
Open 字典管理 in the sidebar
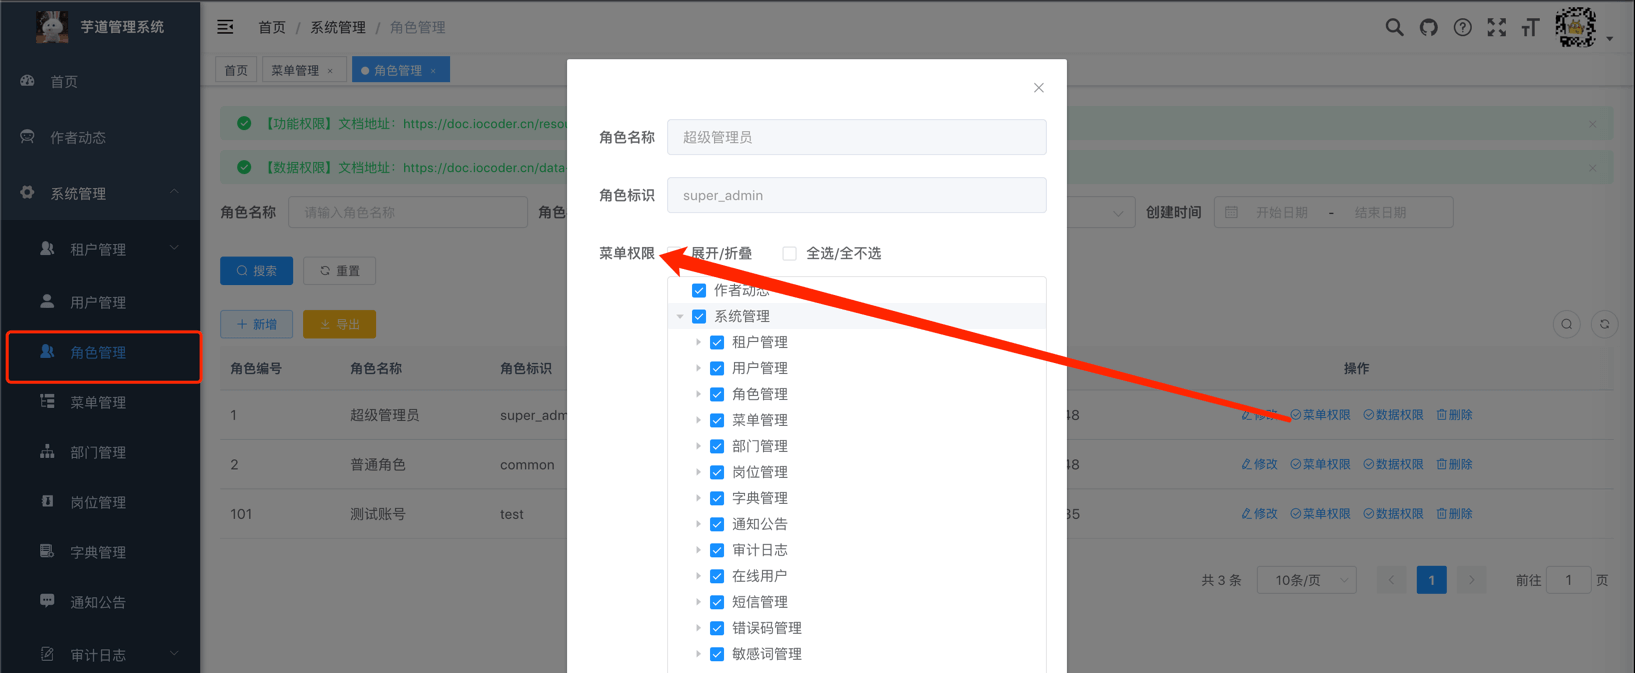100,552
